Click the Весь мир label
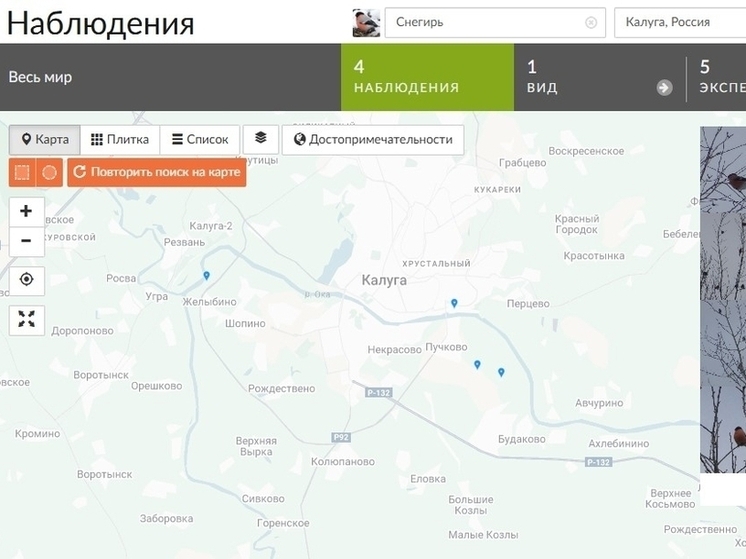The height and width of the screenshot is (559, 746). 40,77
